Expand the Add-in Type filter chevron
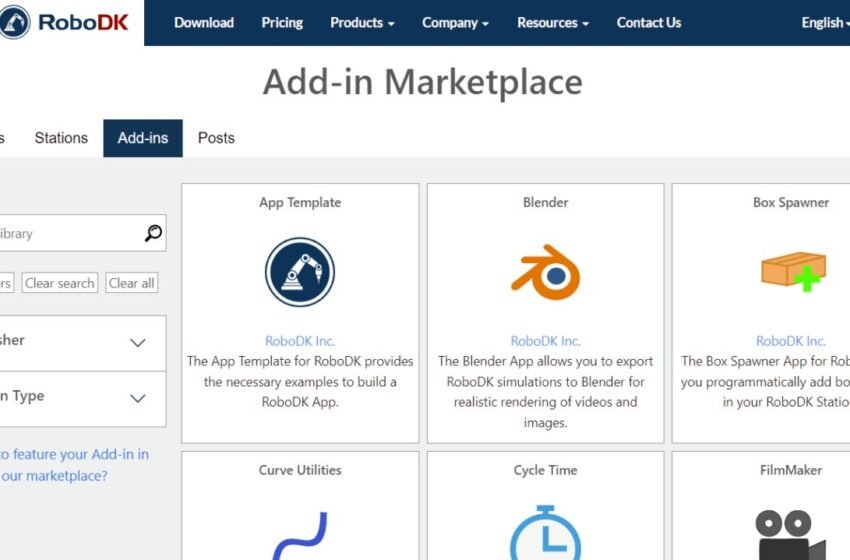Image resolution: width=850 pixels, height=560 pixels. [138, 398]
